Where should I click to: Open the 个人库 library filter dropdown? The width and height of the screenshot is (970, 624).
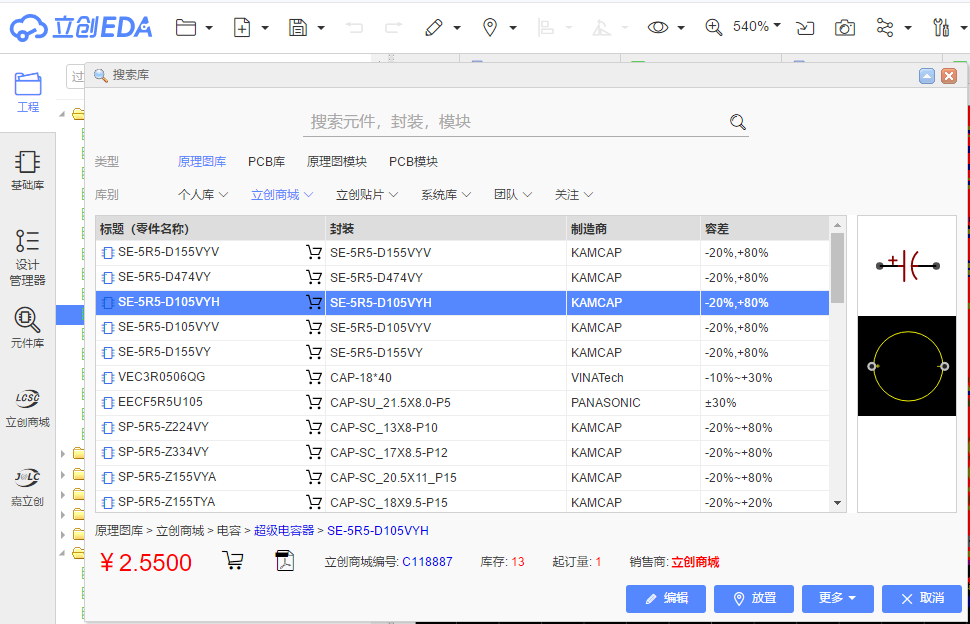click(200, 194)
